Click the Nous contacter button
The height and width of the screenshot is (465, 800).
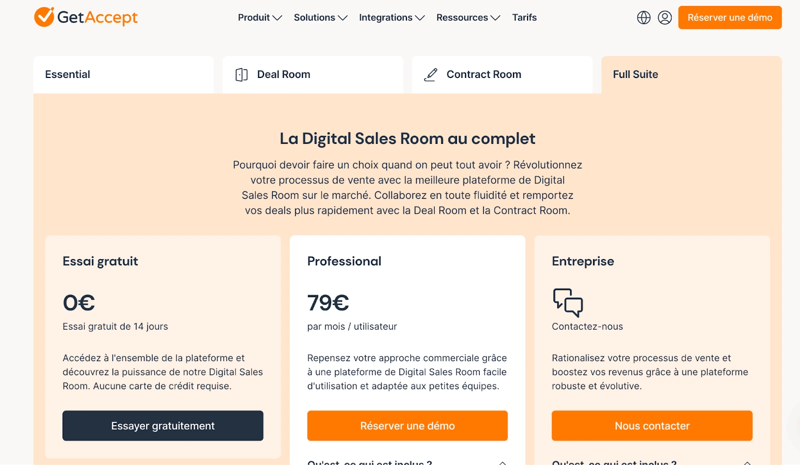click(652, 426)
